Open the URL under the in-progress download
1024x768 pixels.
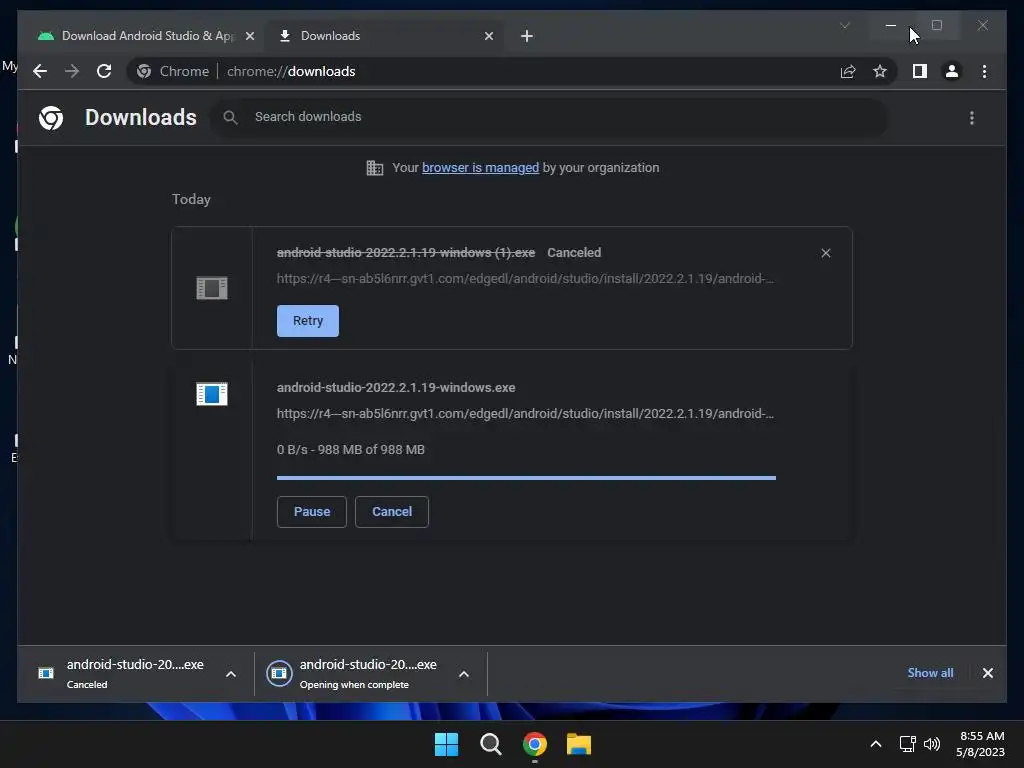(525, 413)
